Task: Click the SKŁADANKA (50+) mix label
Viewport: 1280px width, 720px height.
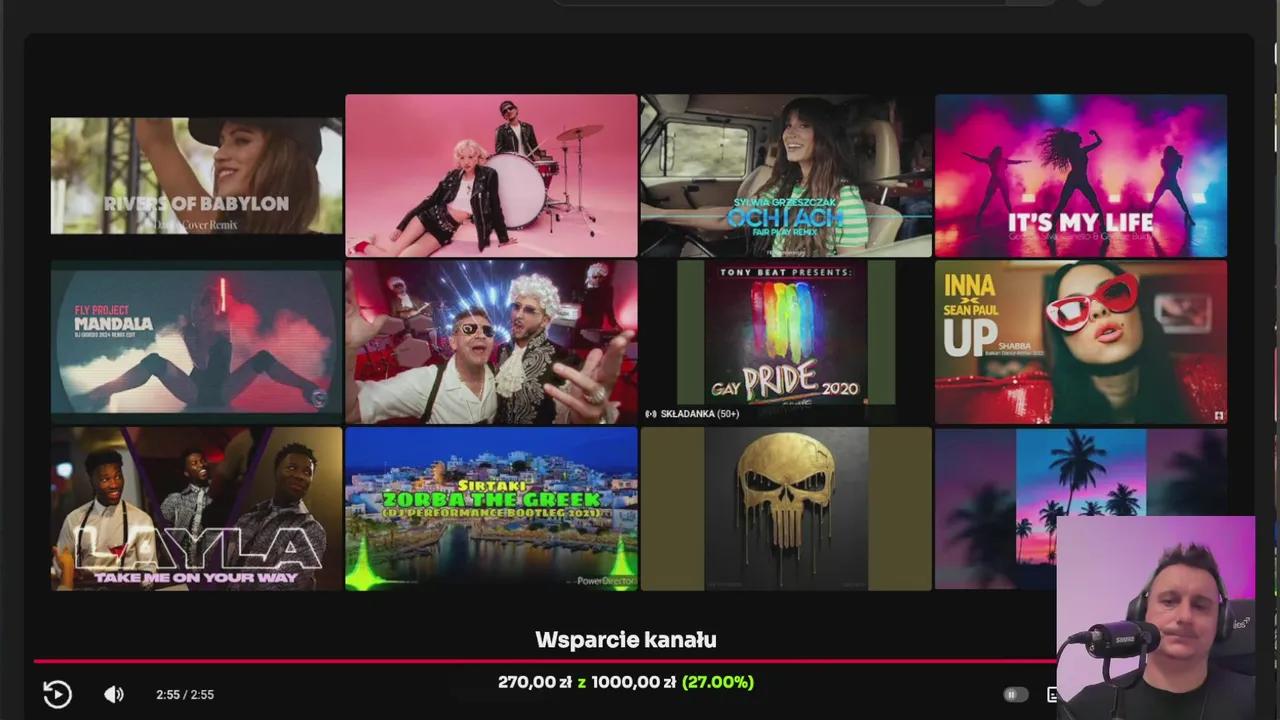Action: click(x=692, y=414)
